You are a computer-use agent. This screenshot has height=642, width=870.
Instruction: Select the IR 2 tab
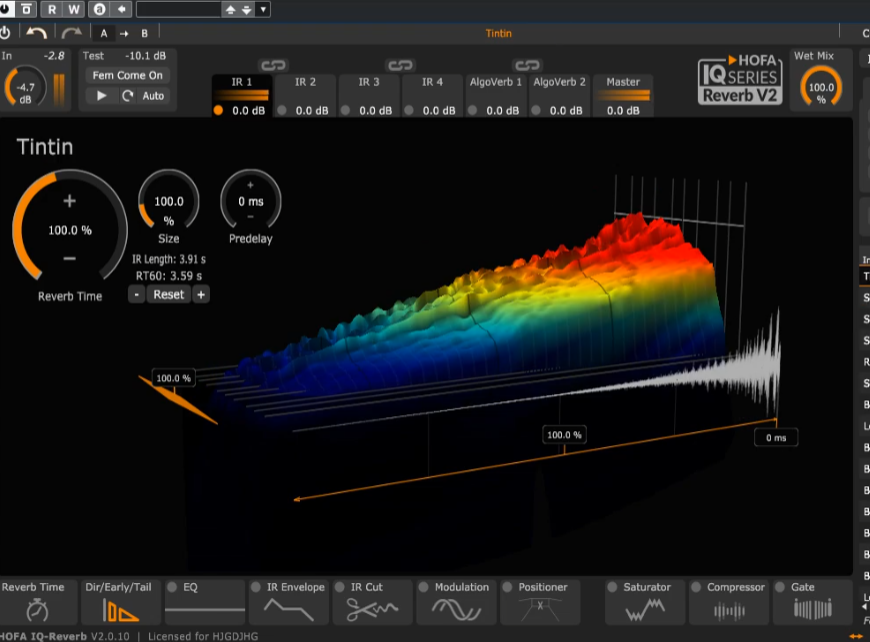point(305,82)
